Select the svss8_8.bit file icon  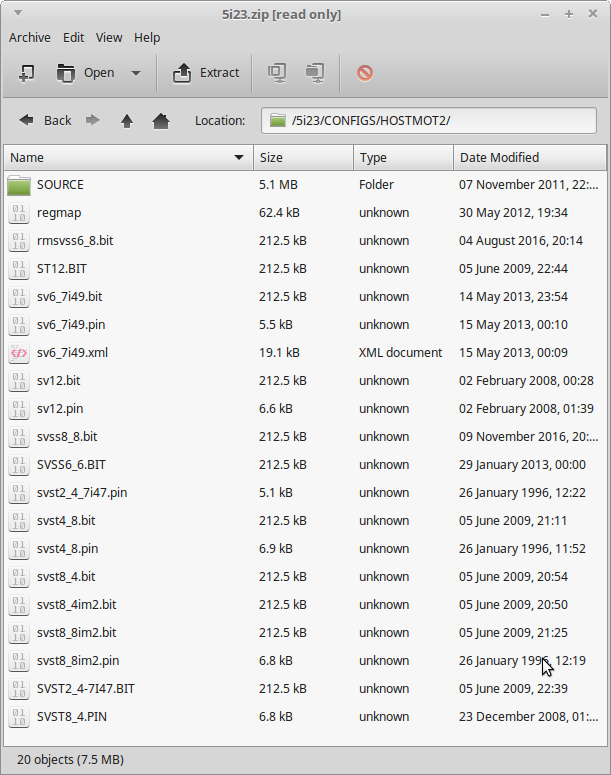pyautogui.click(x=19, y=437)
